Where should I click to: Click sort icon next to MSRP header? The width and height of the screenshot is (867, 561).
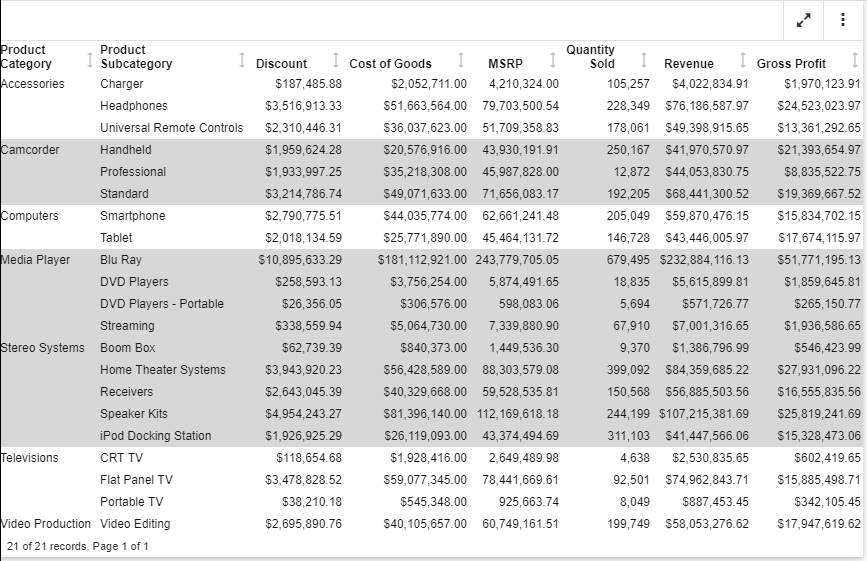[x=553, y=60]
